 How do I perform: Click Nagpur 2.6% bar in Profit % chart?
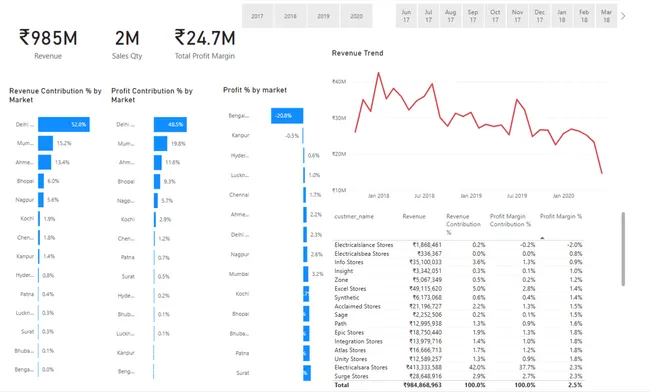pos(306,254)
